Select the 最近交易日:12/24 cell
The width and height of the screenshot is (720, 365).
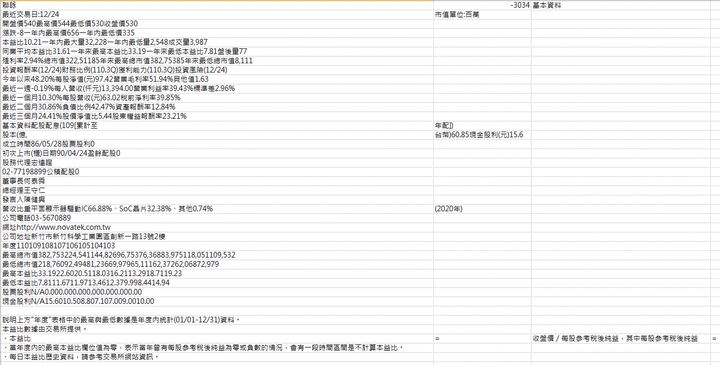217,15
